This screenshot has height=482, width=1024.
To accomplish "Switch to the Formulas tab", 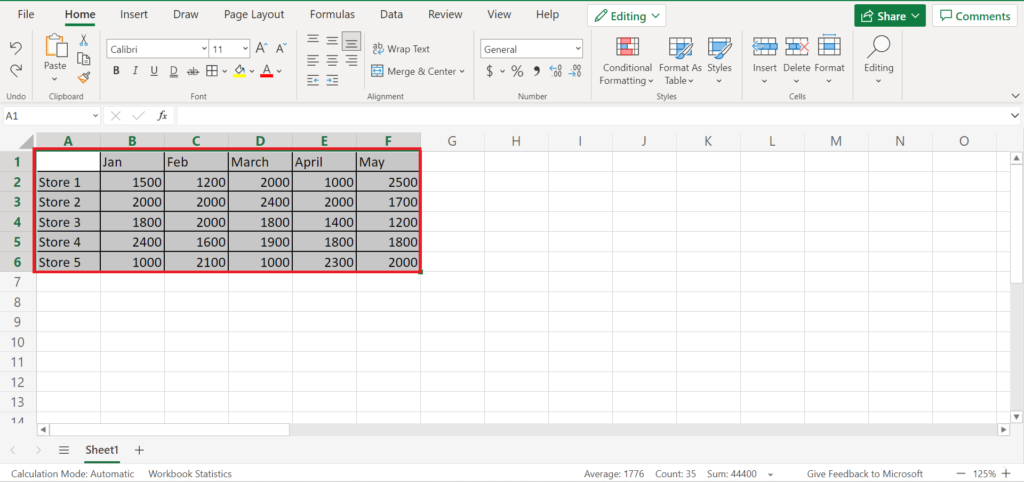I will tap(332, 14).
